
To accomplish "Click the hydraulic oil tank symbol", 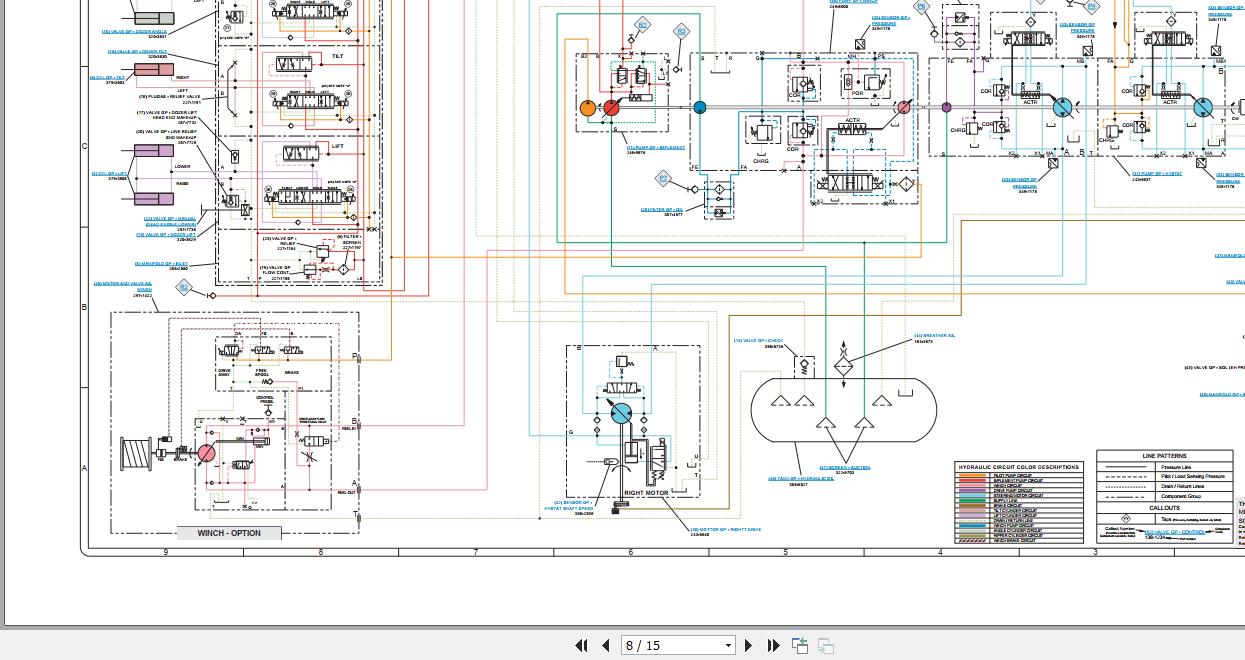I will [x=845, y=409].
